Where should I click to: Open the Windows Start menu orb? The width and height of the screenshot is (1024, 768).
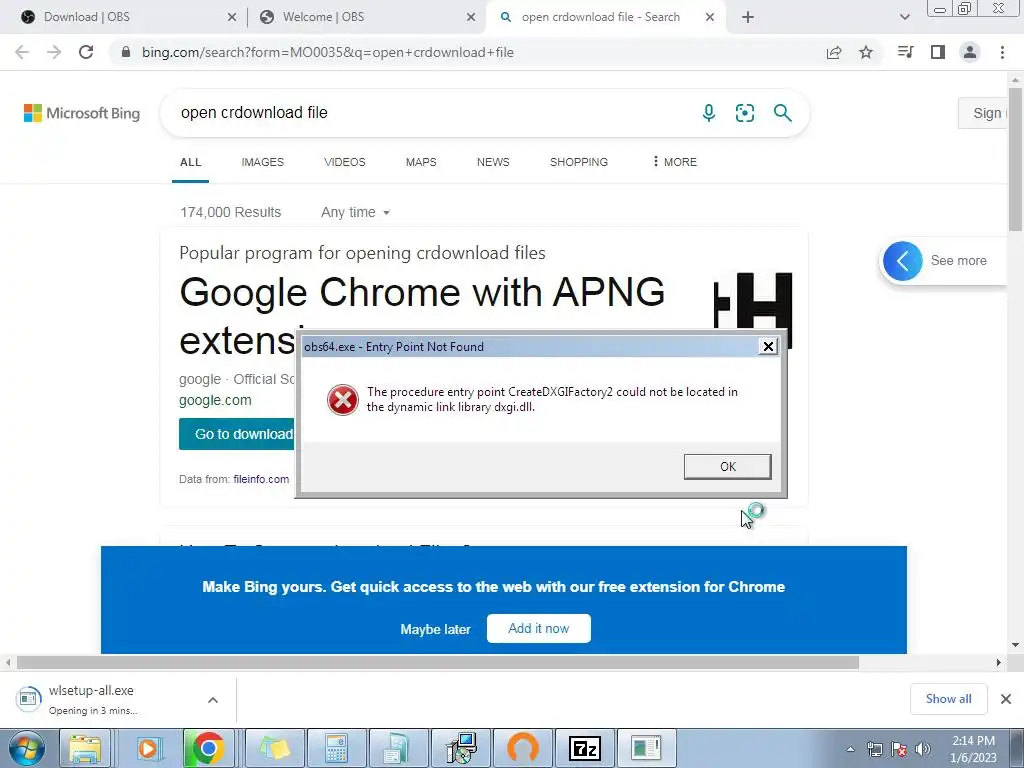(27, 748)
